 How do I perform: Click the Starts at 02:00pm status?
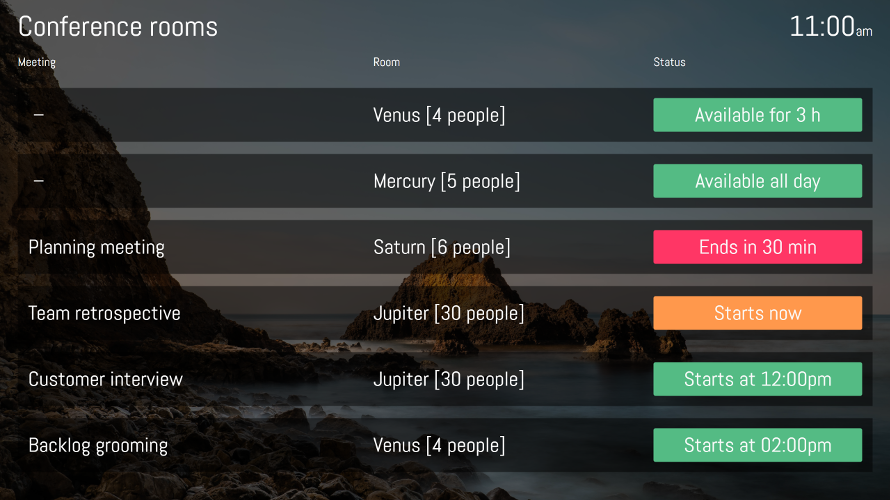tap(757, 445)
